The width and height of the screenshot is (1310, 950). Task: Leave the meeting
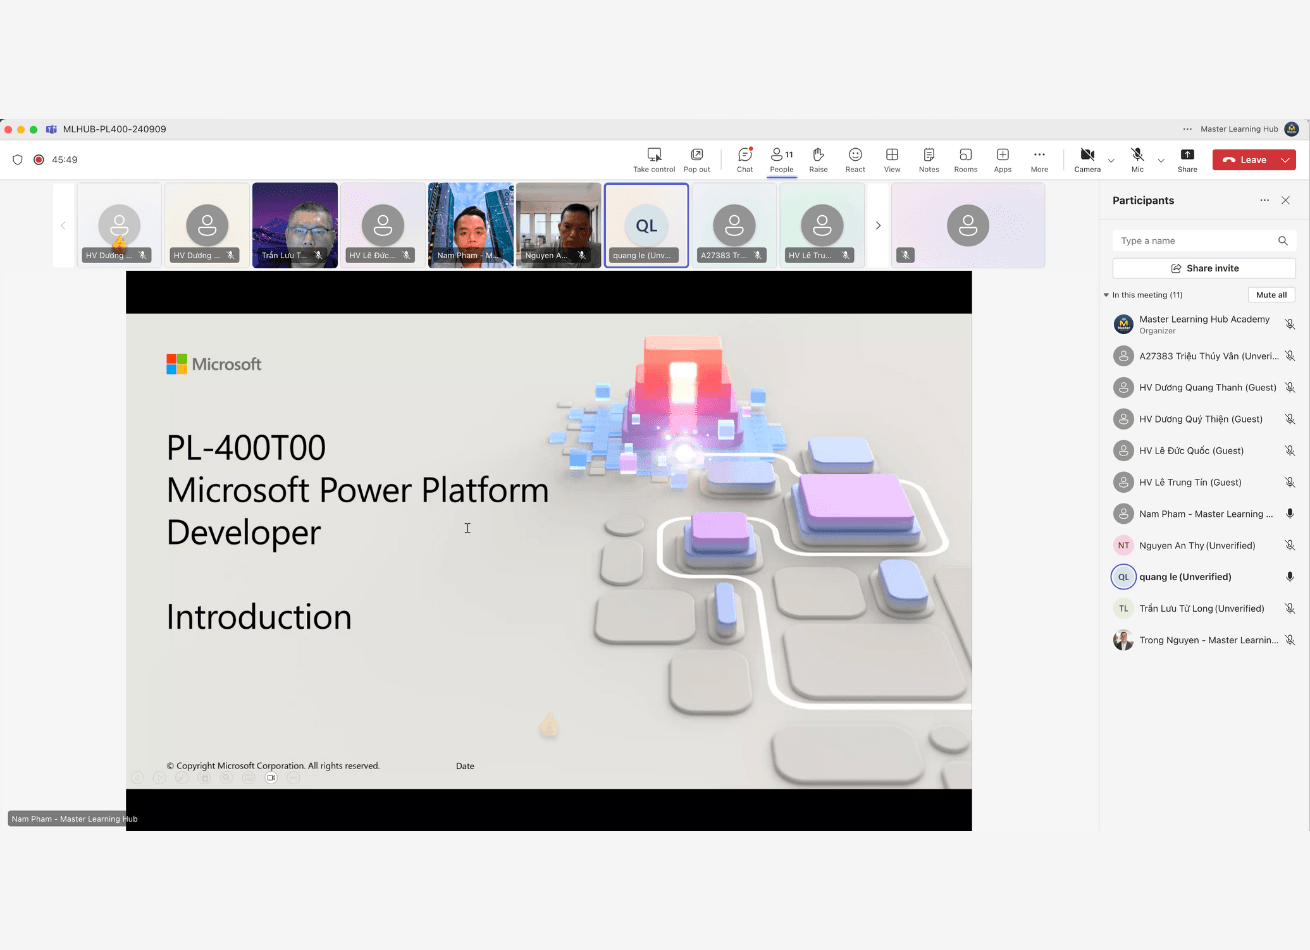coord(1244,160)
